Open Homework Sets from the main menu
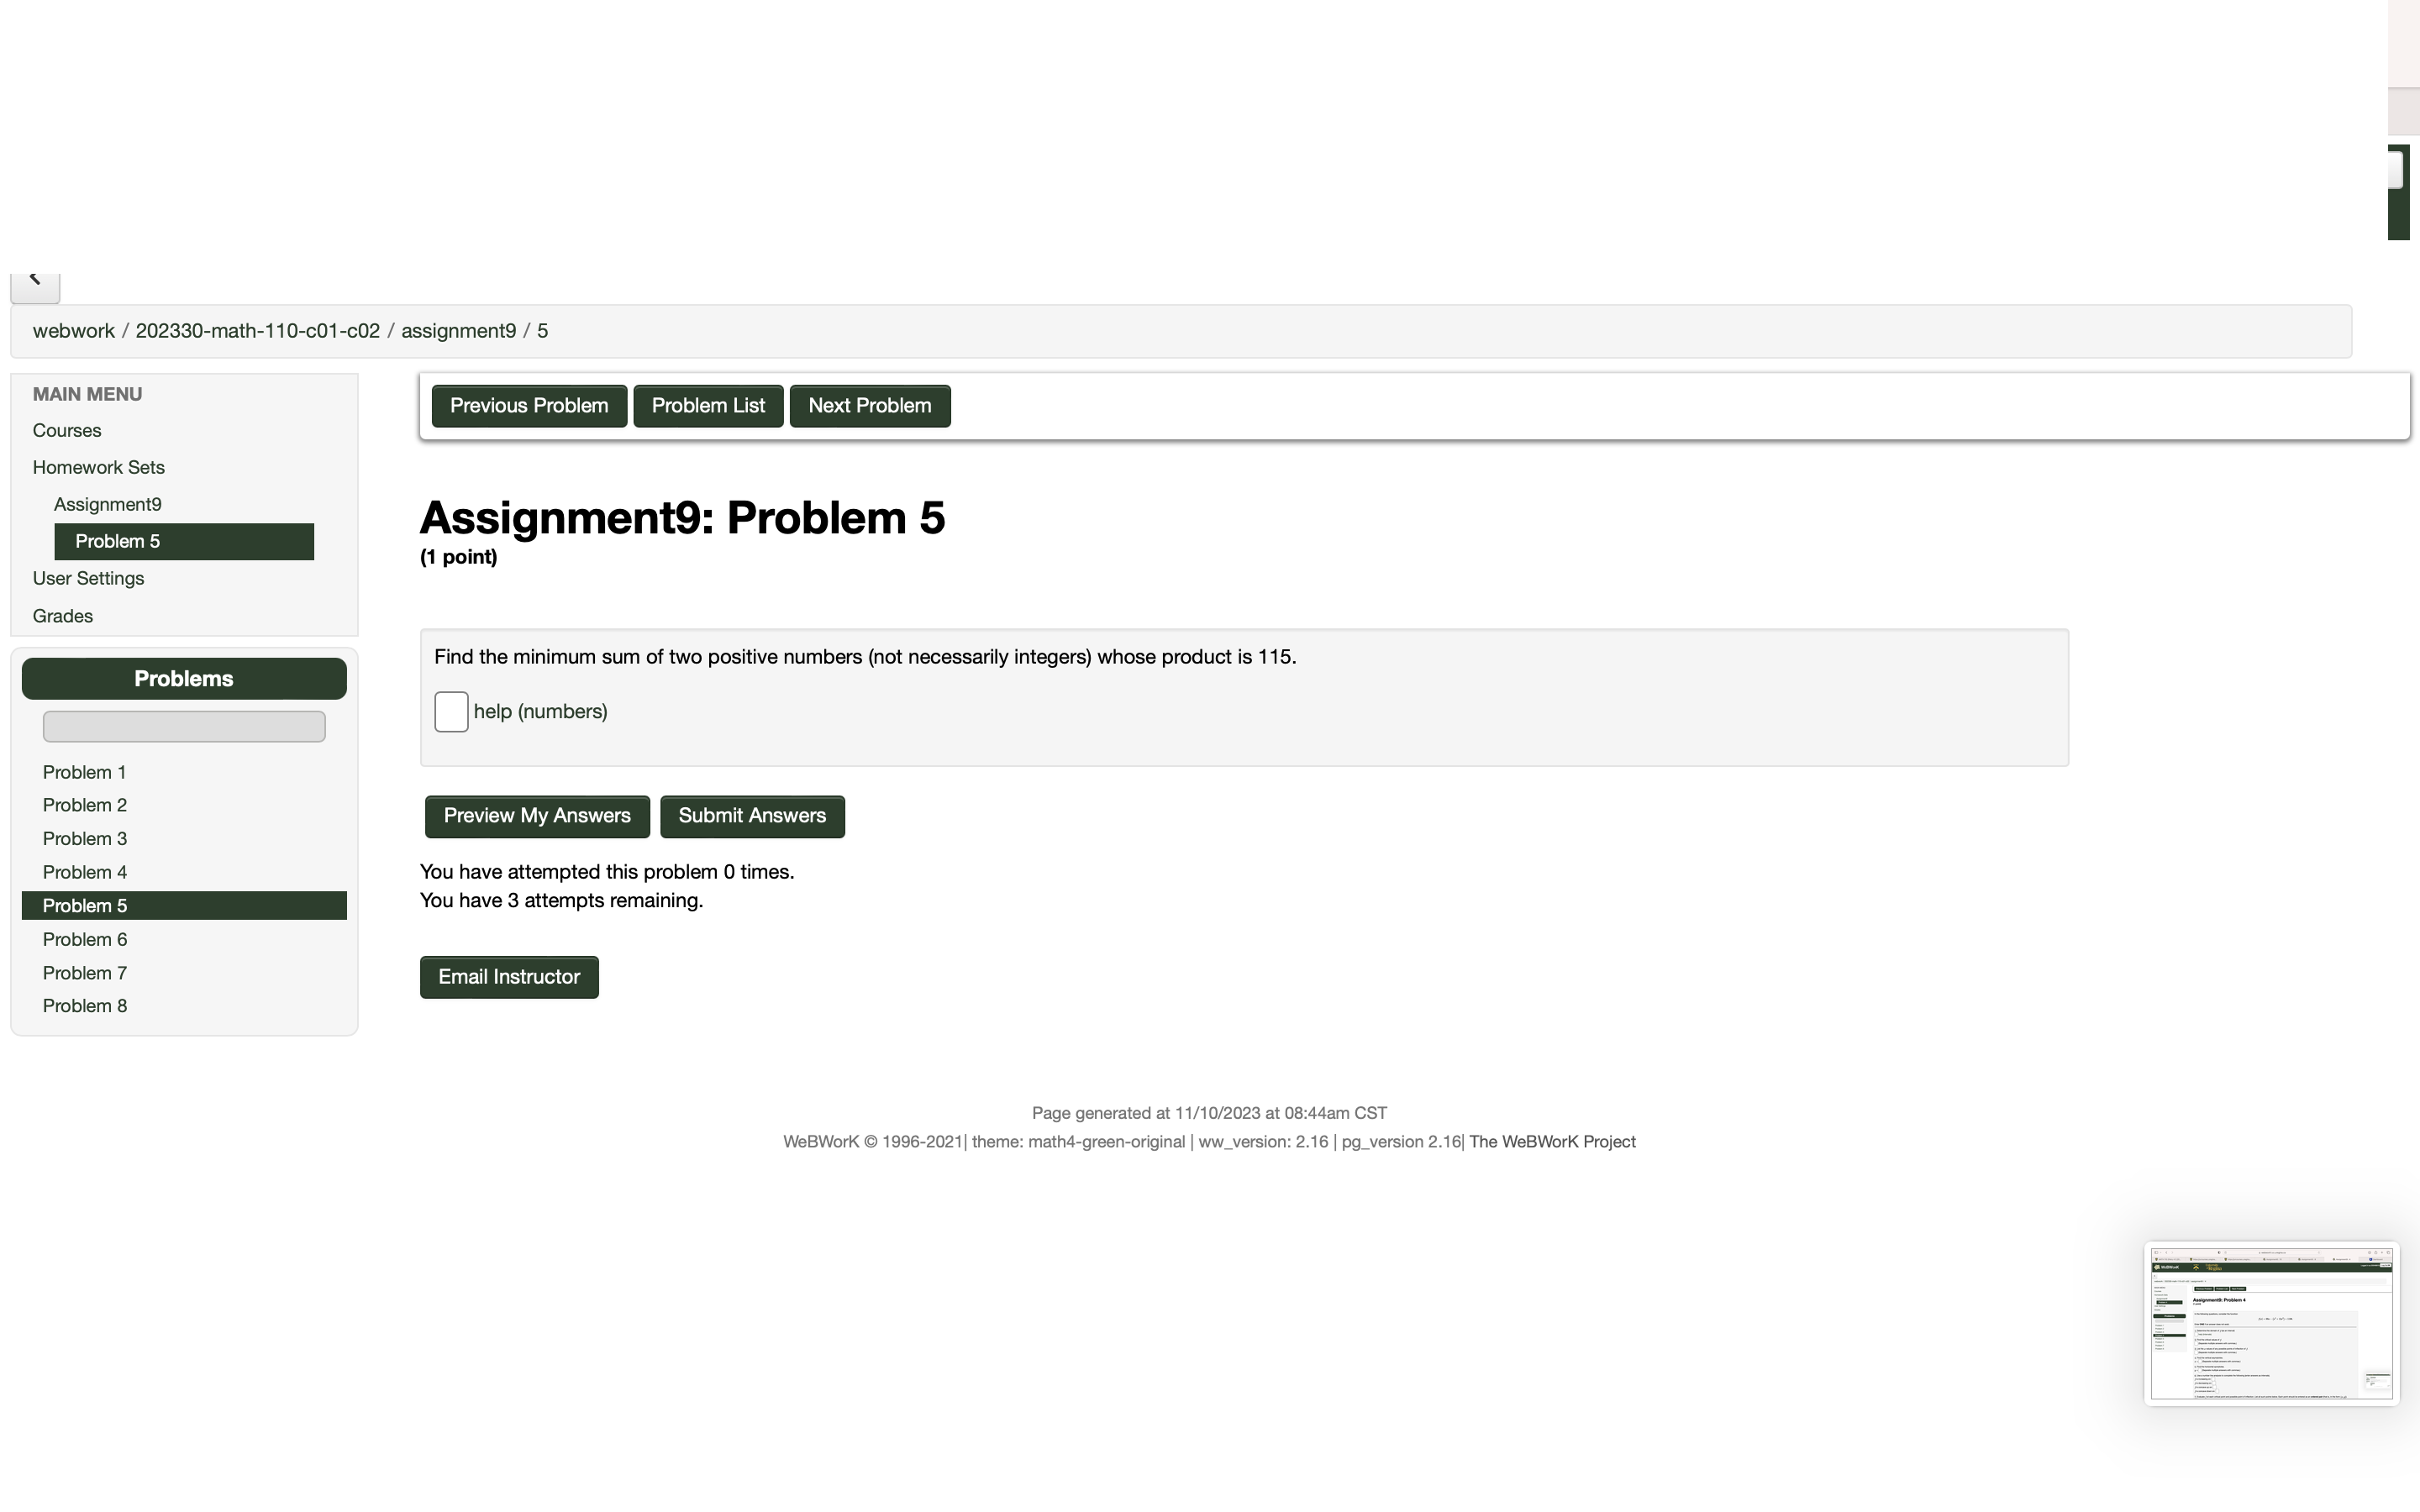The image size is (2420, 1512). [98, 466]
